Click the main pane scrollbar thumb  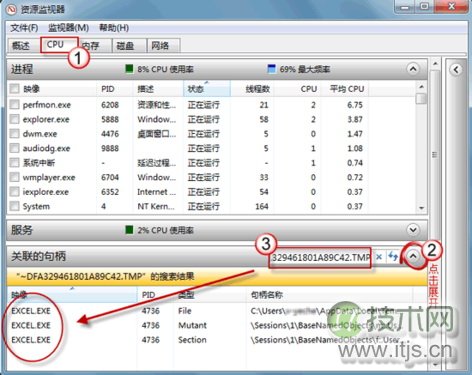(x=435, y=154)
